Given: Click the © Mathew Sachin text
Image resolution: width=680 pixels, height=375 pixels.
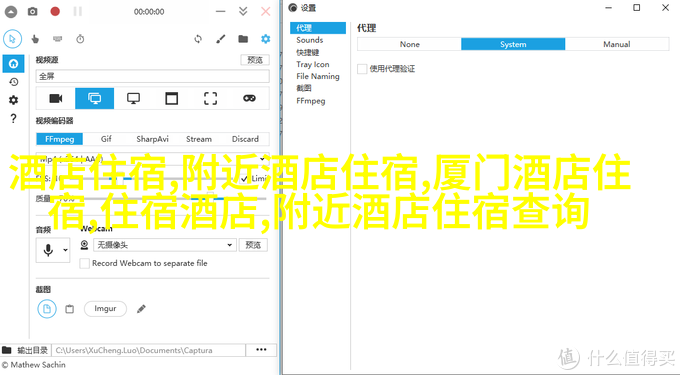Looking at the screenshot, I should (33, 365).
